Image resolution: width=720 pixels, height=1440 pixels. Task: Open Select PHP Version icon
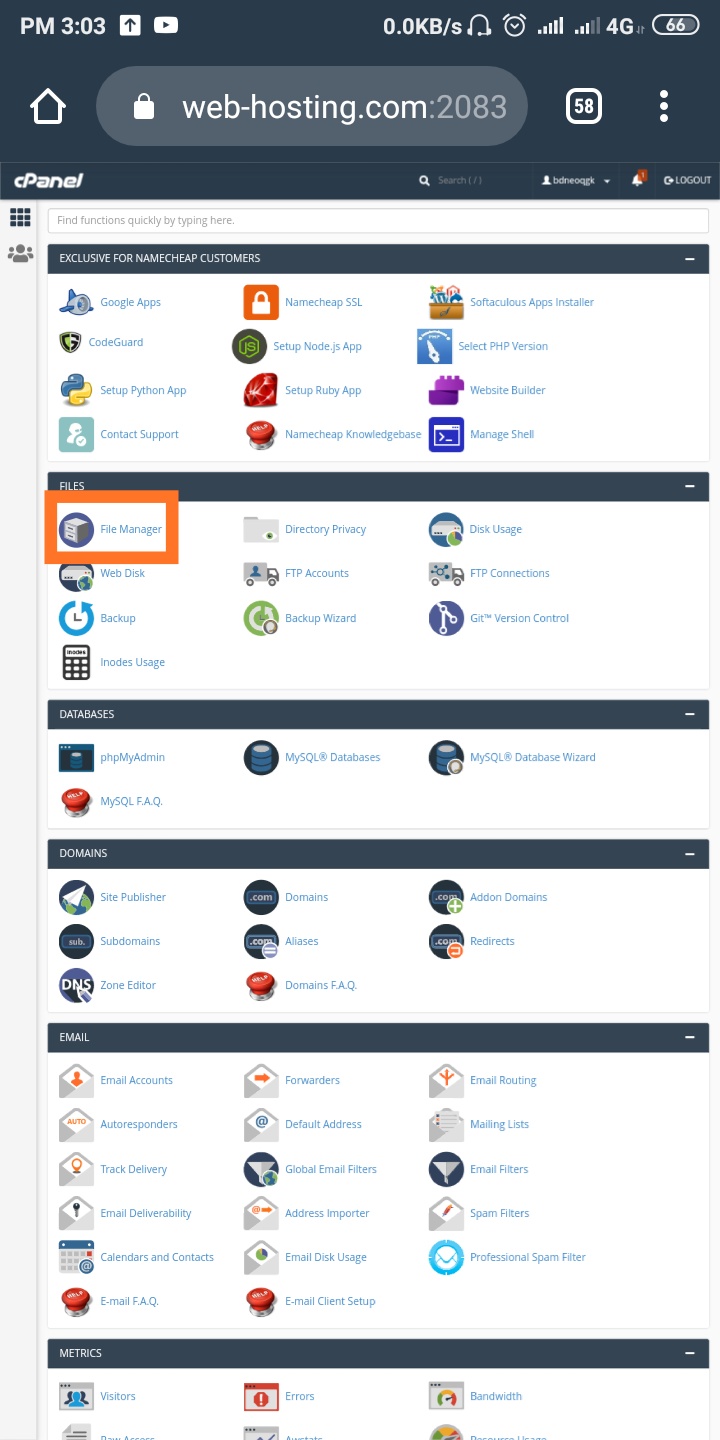[x=434, y=346]
